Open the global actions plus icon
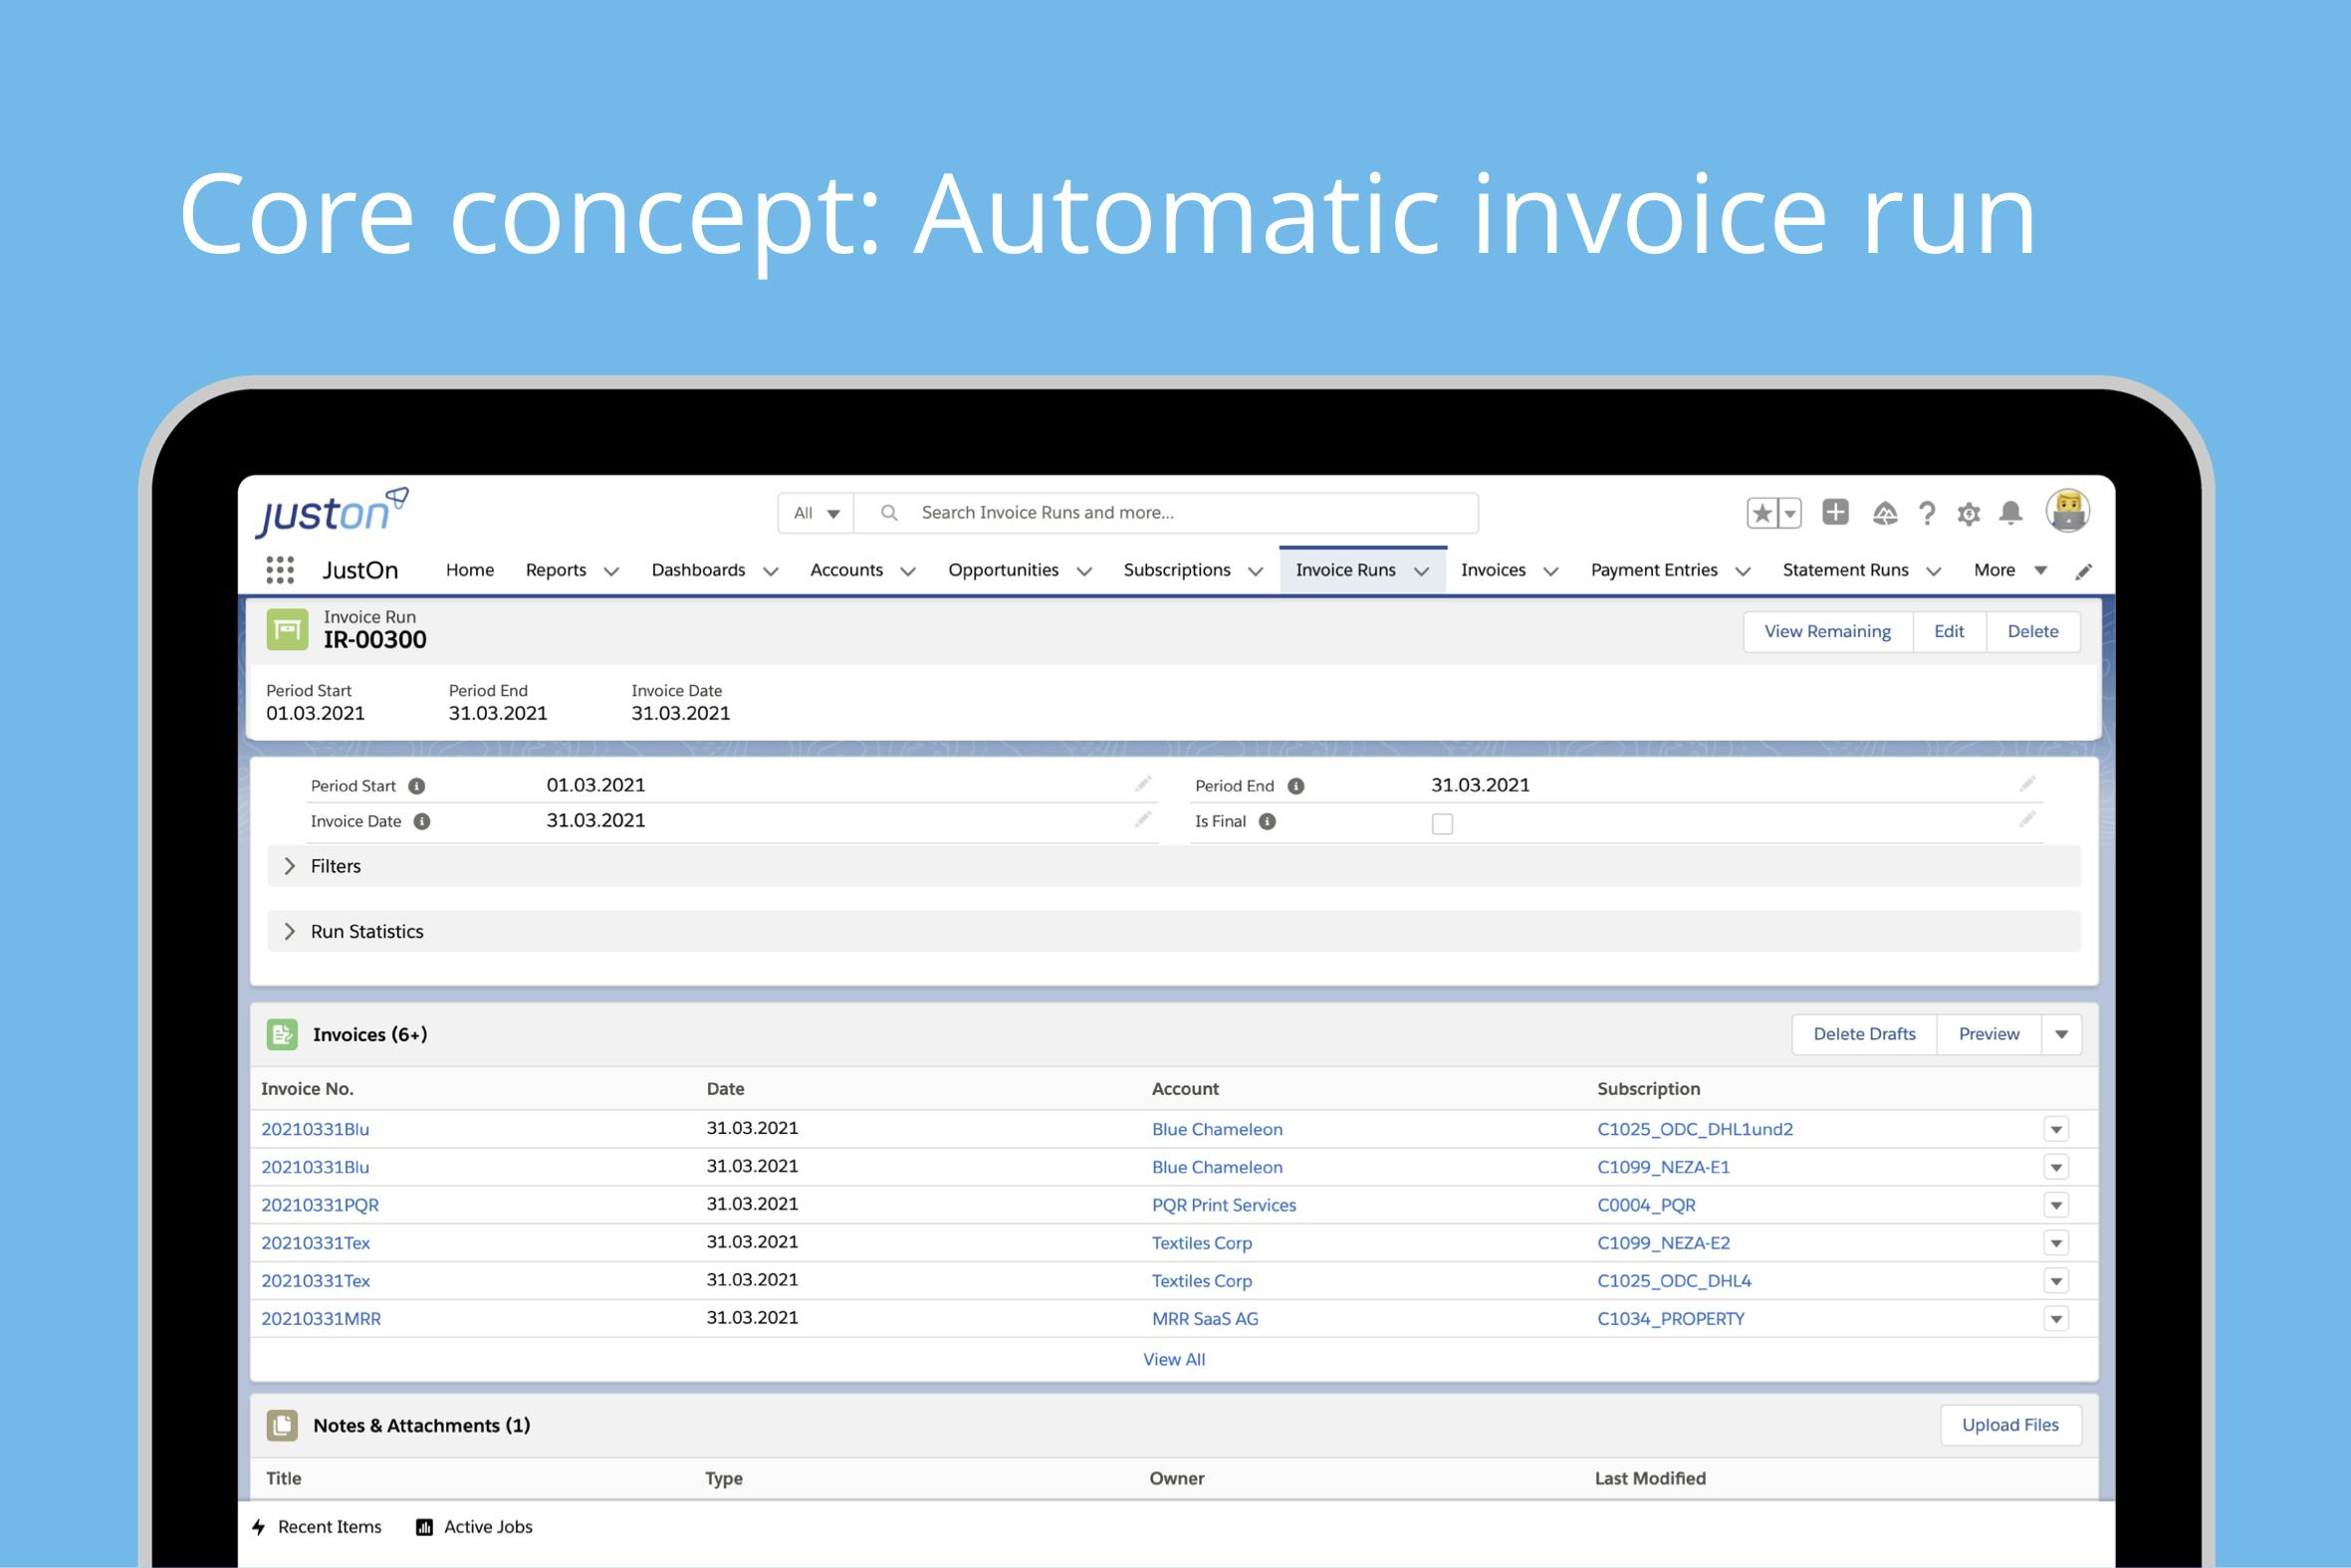The width and height of the screenshot is (2351, 1568). [x=1836, y=512]
